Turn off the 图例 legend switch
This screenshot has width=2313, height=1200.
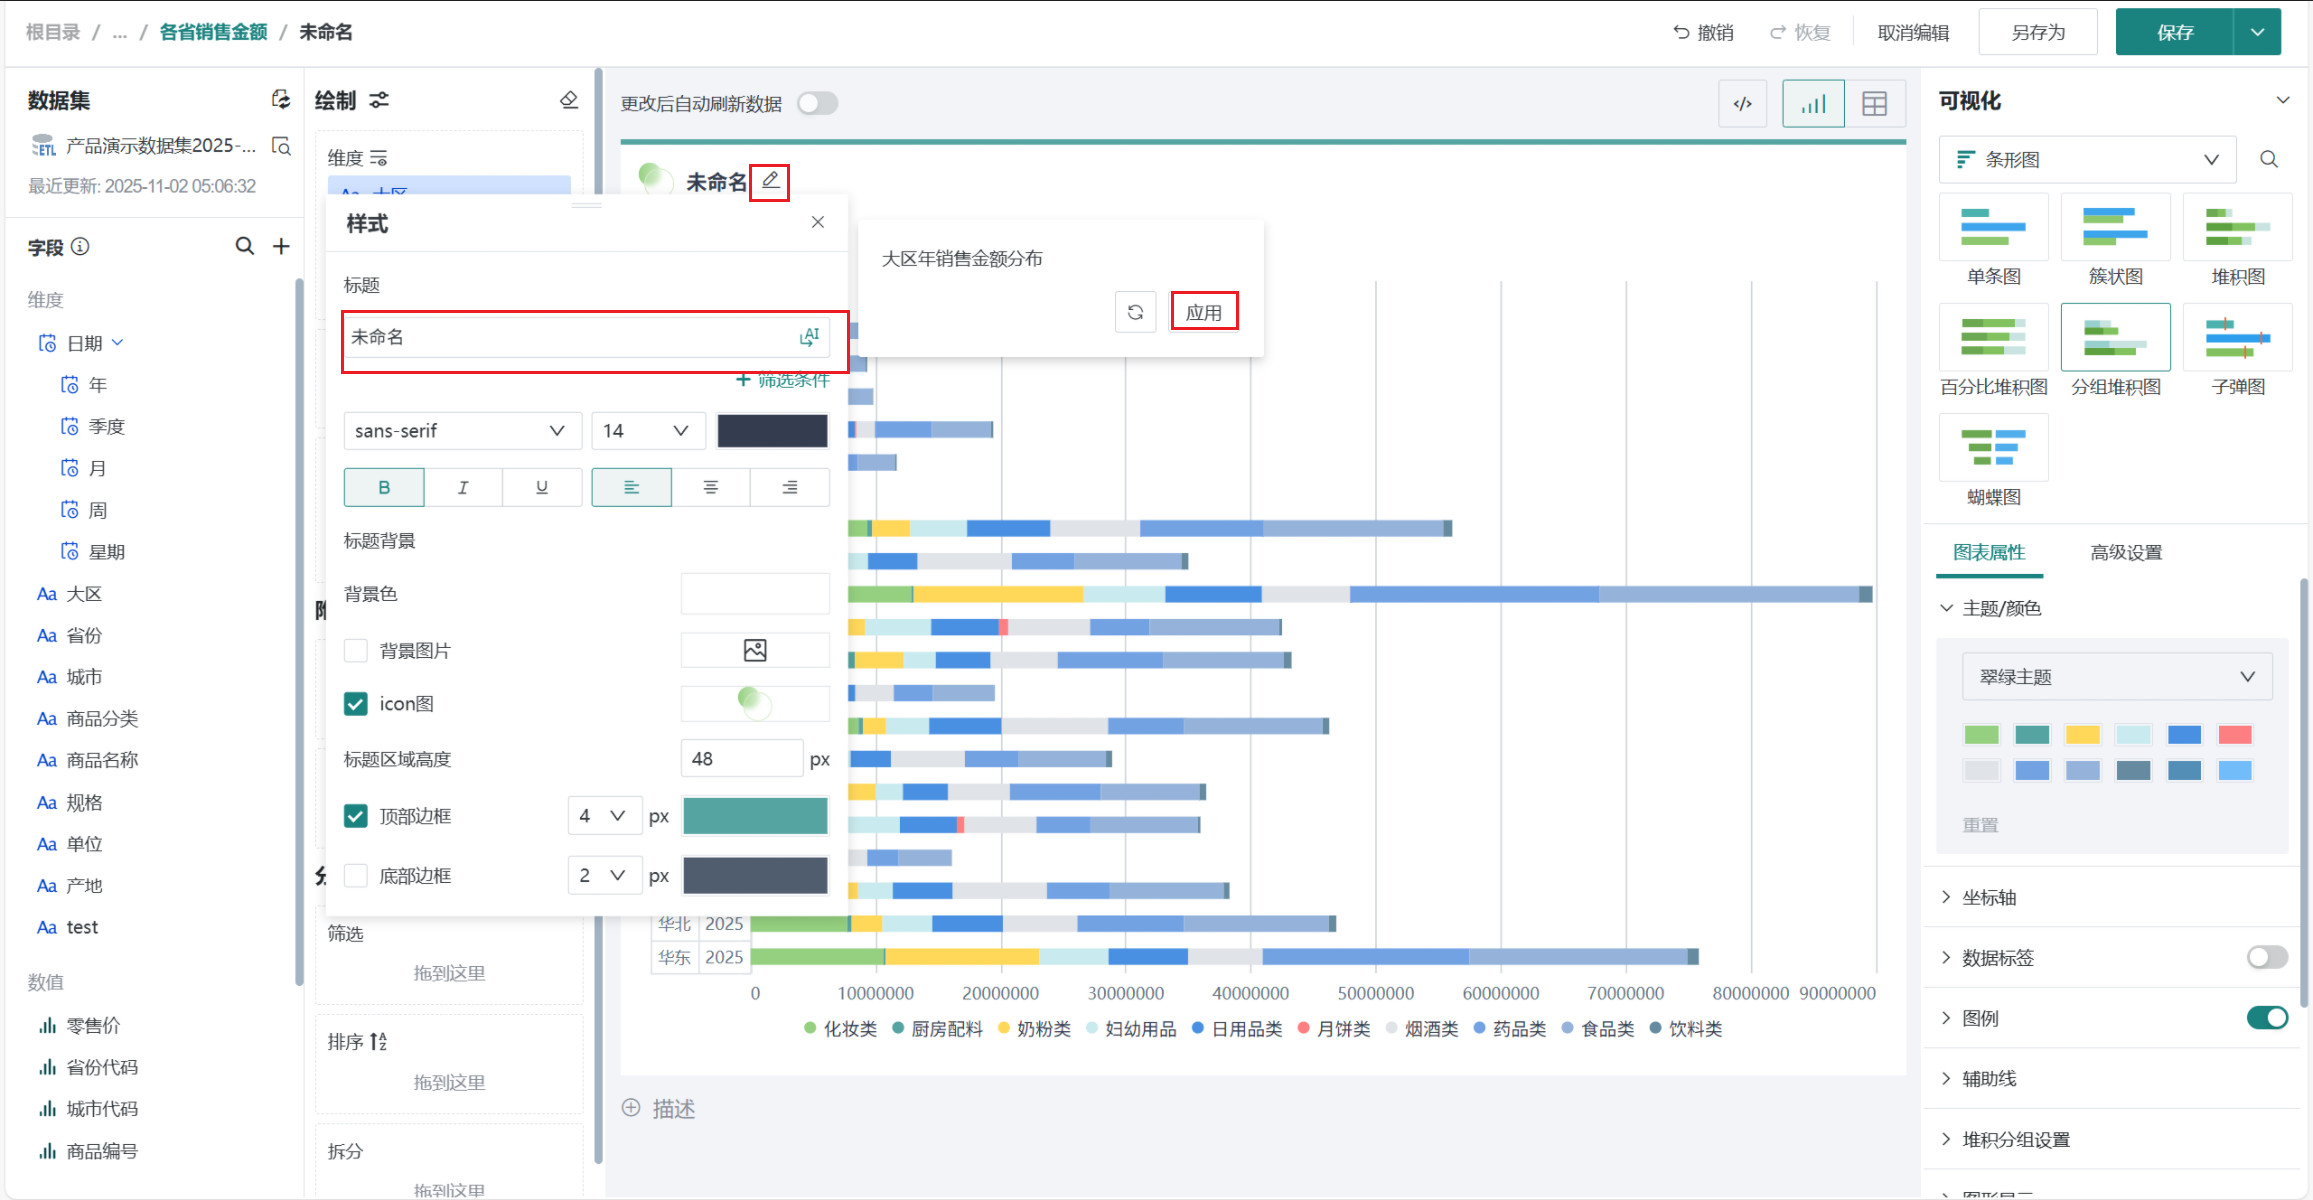(x=2266, y=1018)
